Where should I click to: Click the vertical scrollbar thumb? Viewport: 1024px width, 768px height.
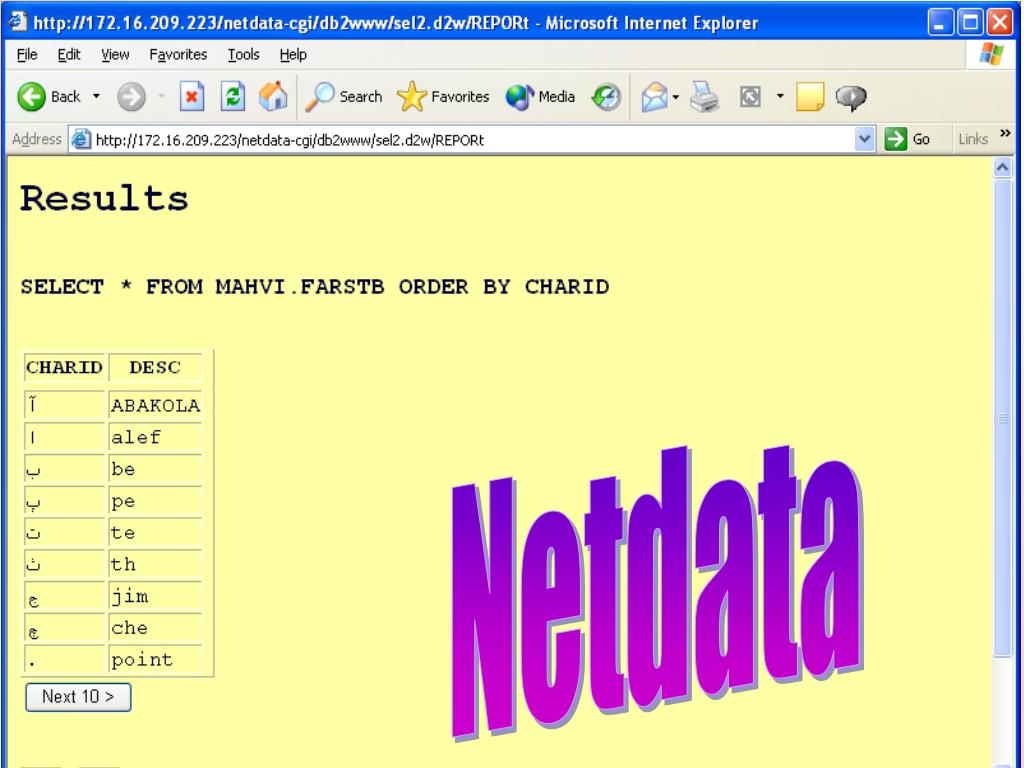[1002, 419]
